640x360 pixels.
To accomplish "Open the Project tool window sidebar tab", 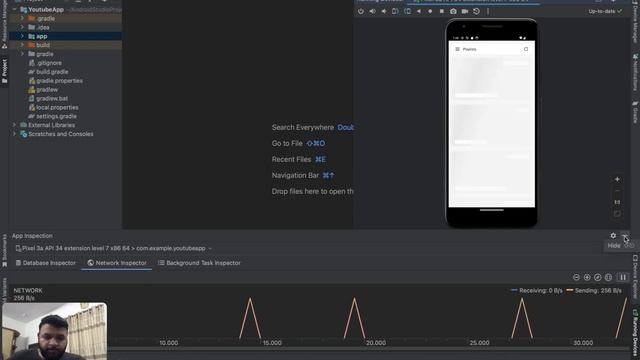I will (4, 71).
